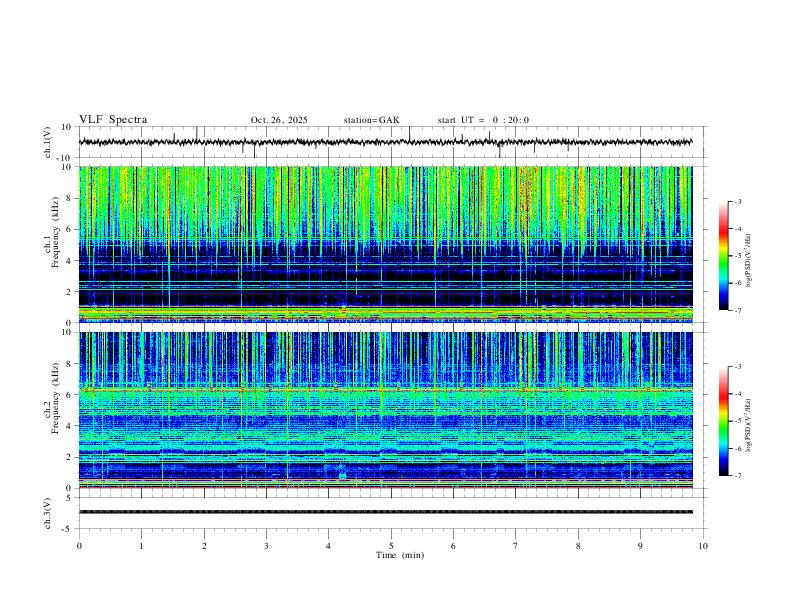This screenshot has height=612, width=792.
Task: Click the "8" frequency tick on ch.2 axis
Action: (x=70, y=364)
